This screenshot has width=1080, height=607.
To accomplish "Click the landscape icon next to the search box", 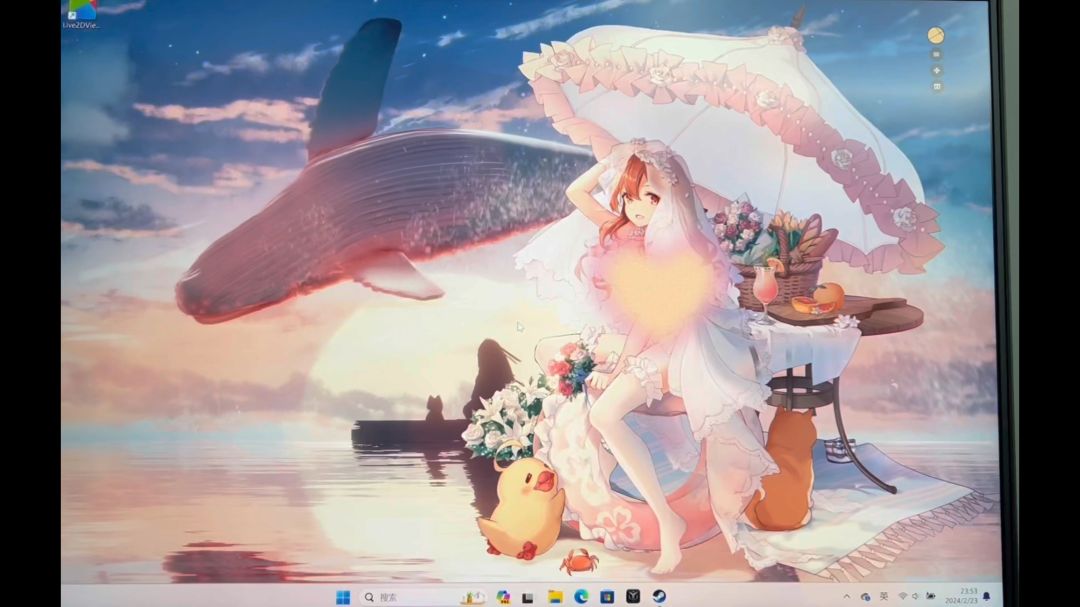I will [472, 597].
